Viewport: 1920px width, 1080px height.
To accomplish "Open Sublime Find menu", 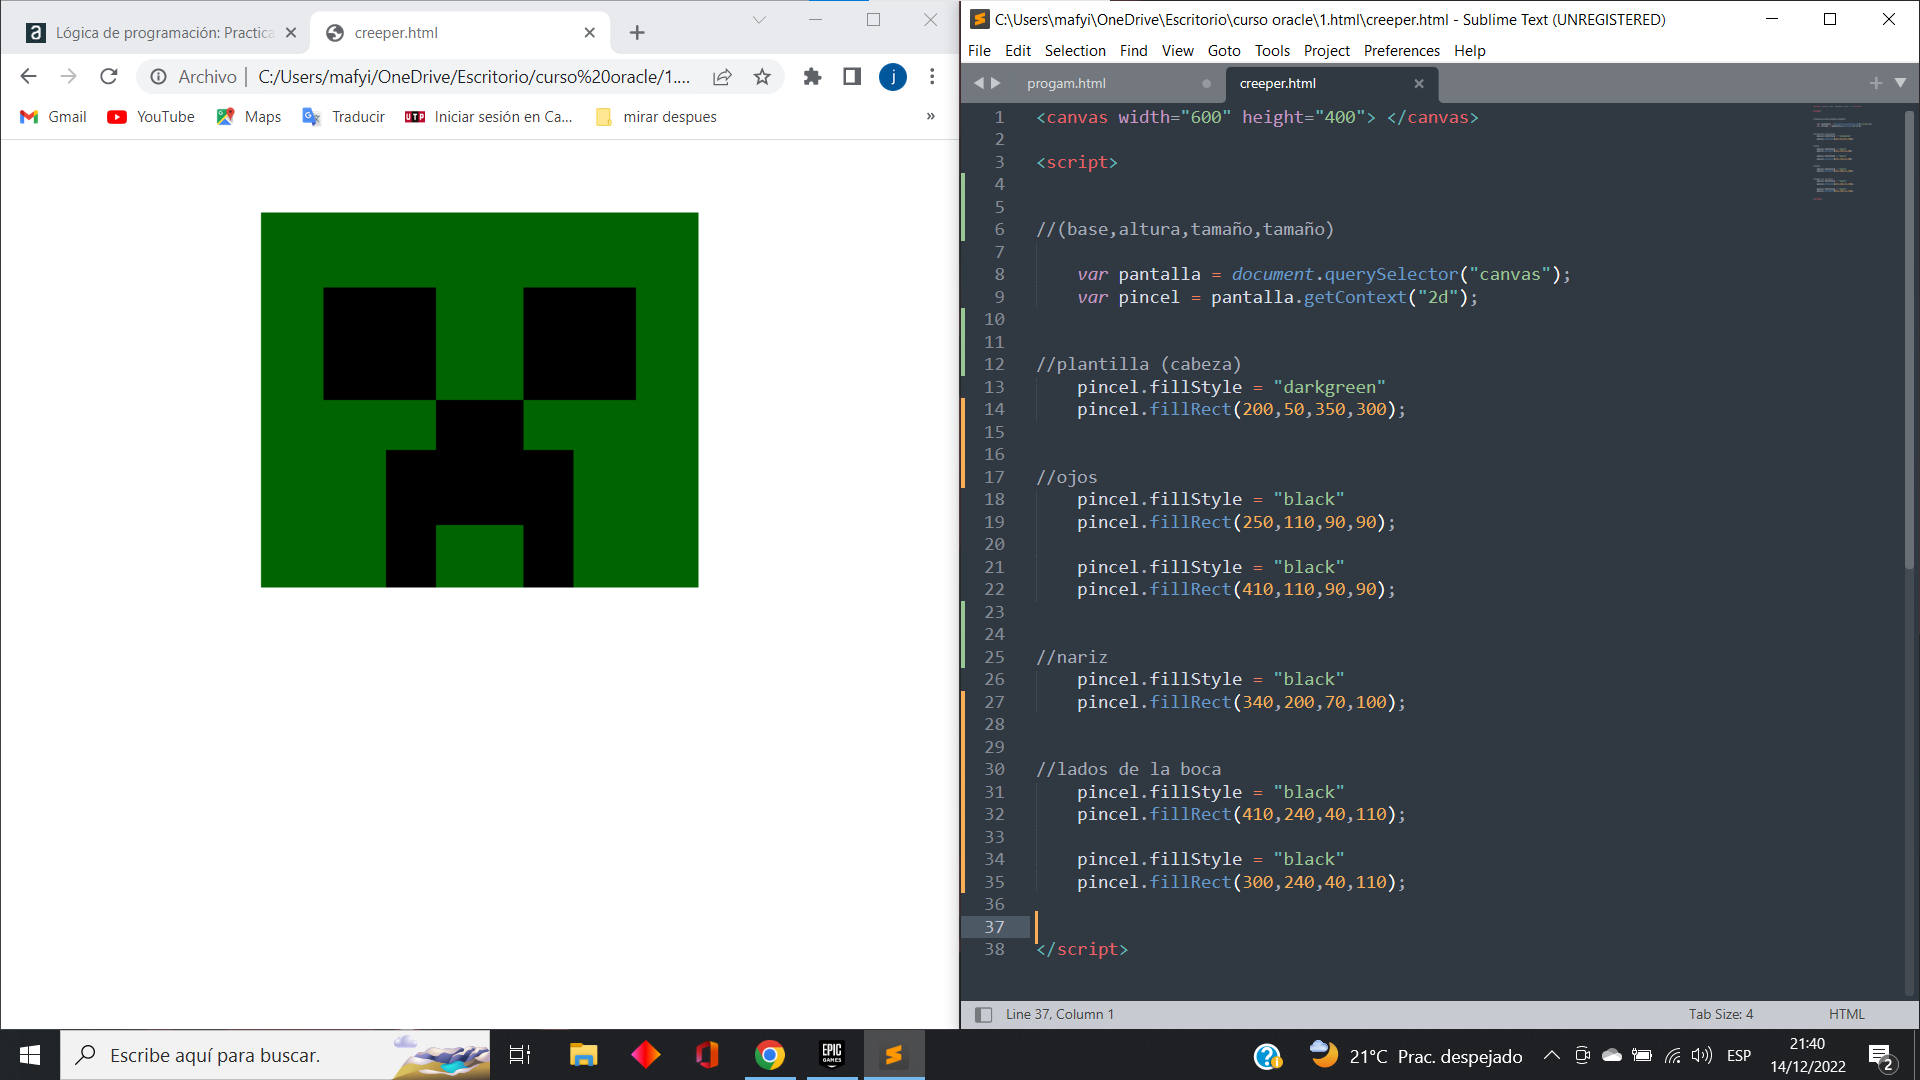I will [1133, 51].
